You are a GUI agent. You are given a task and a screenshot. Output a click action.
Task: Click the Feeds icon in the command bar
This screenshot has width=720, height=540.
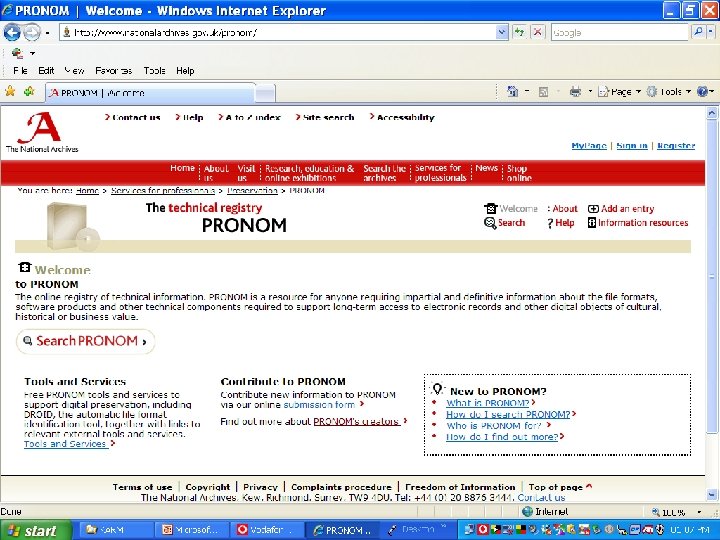click(x=543, y=92)
